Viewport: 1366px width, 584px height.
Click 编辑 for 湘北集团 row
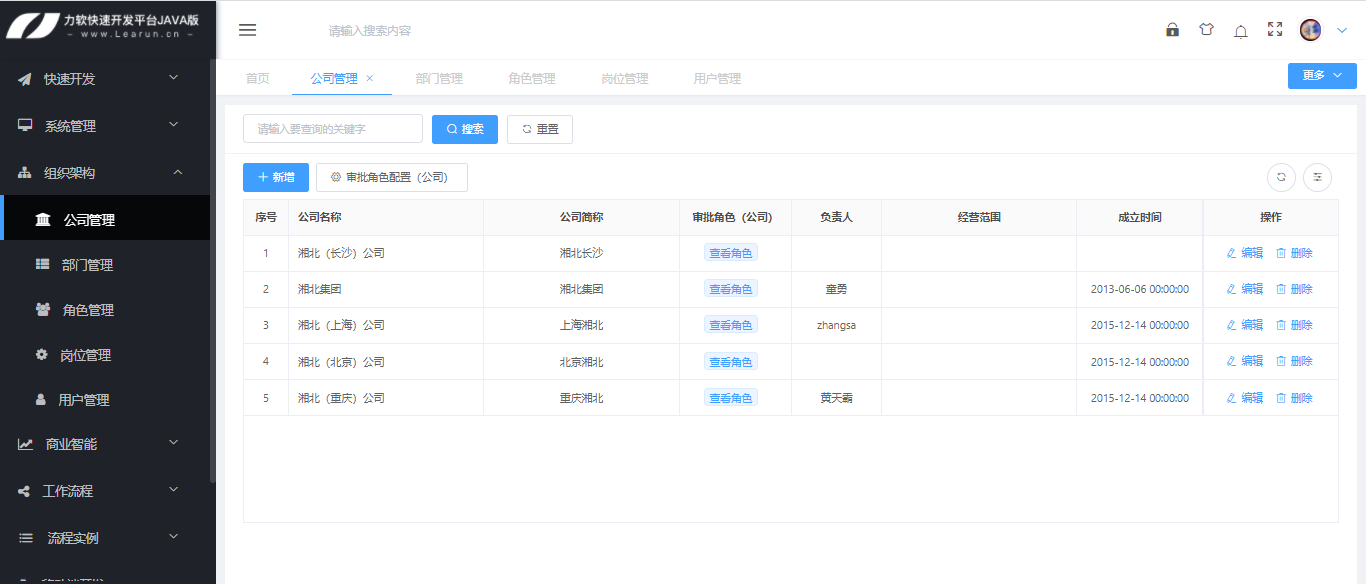(1245, 289)
